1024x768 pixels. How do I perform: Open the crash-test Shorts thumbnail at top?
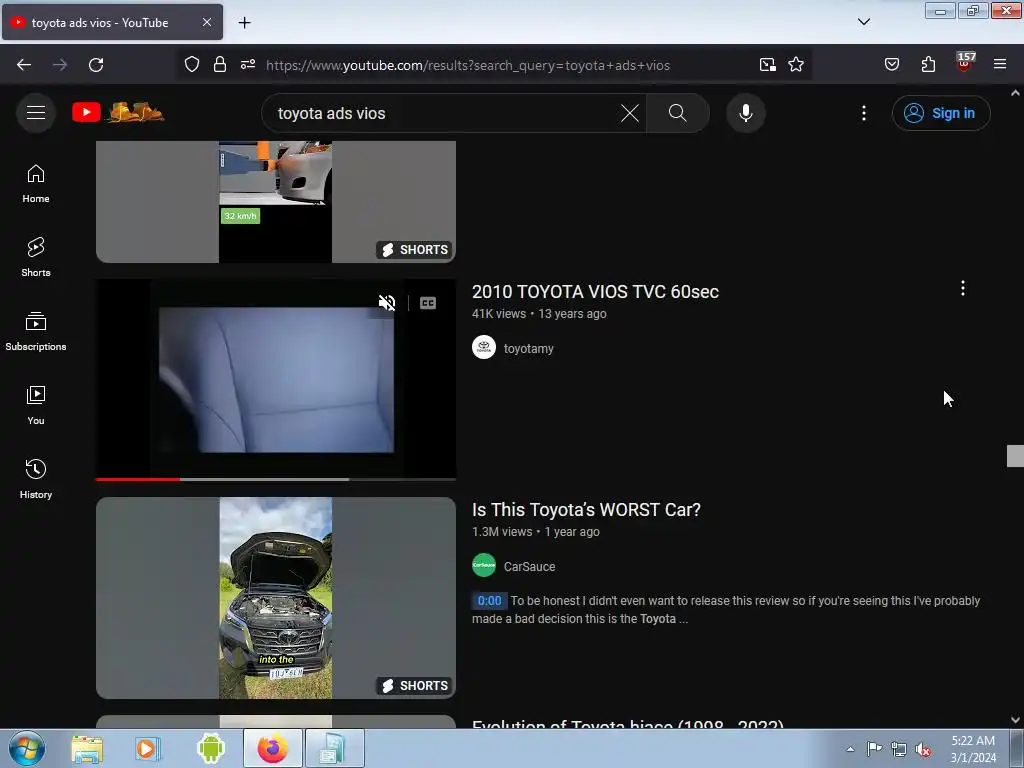pos(276,202)
